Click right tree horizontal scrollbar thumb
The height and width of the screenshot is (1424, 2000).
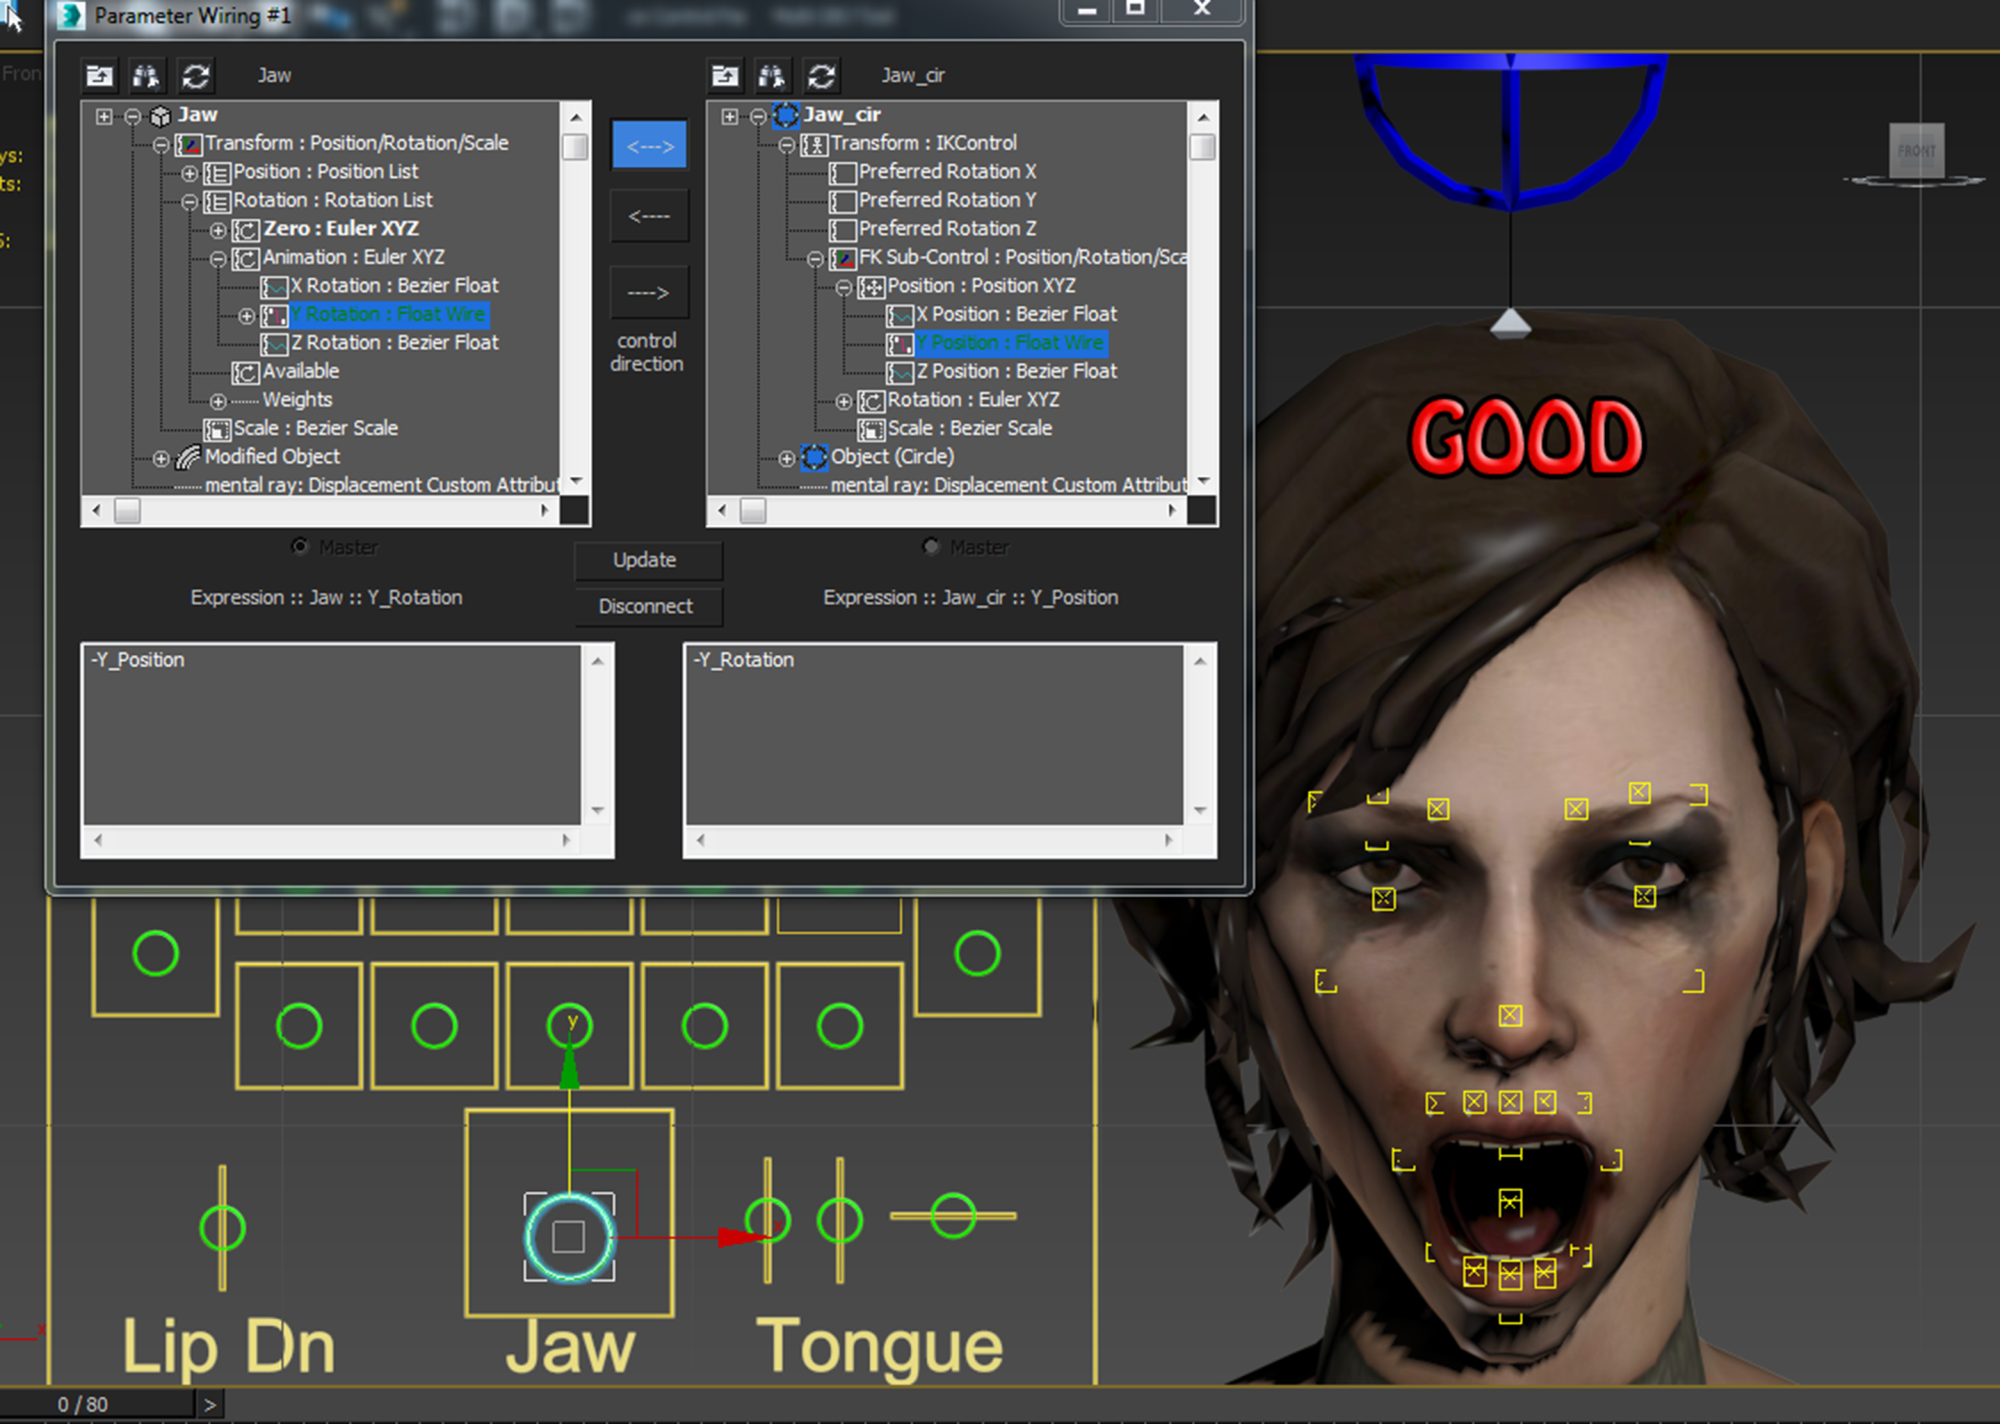pos(753,511)
